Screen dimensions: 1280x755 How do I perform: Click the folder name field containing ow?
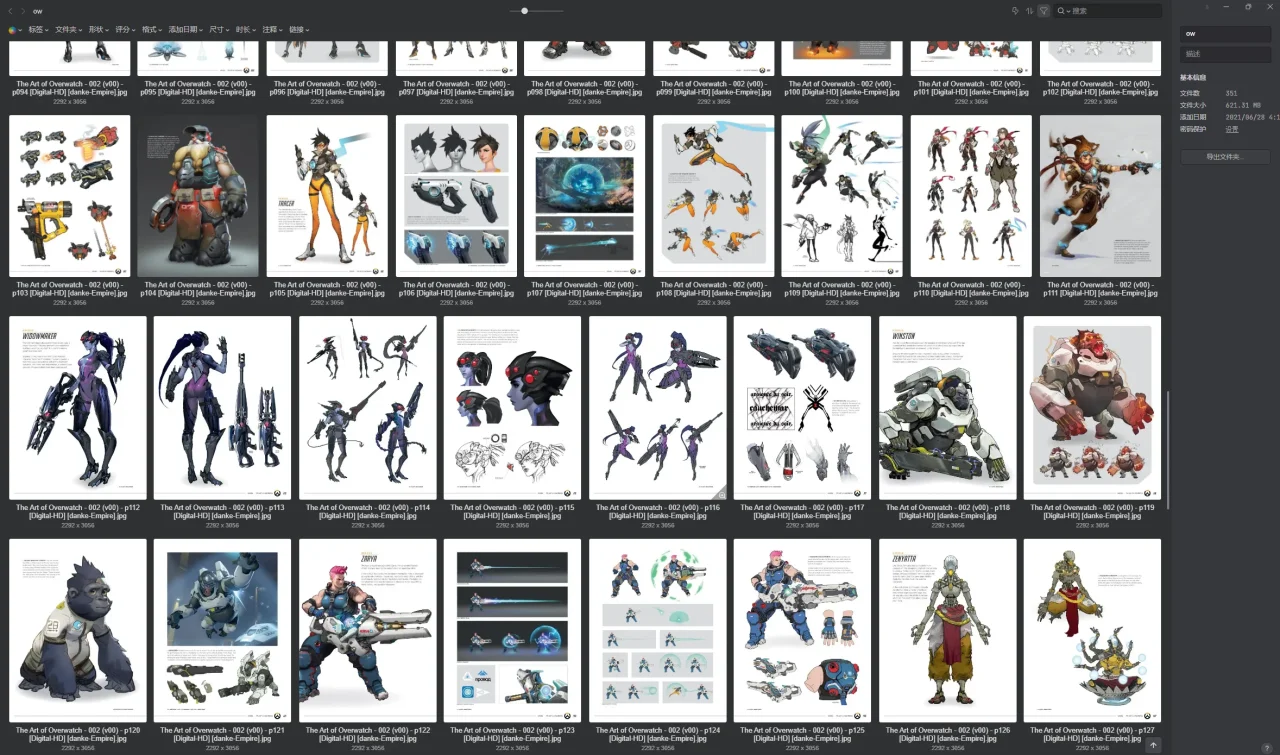click(1225, 33)
